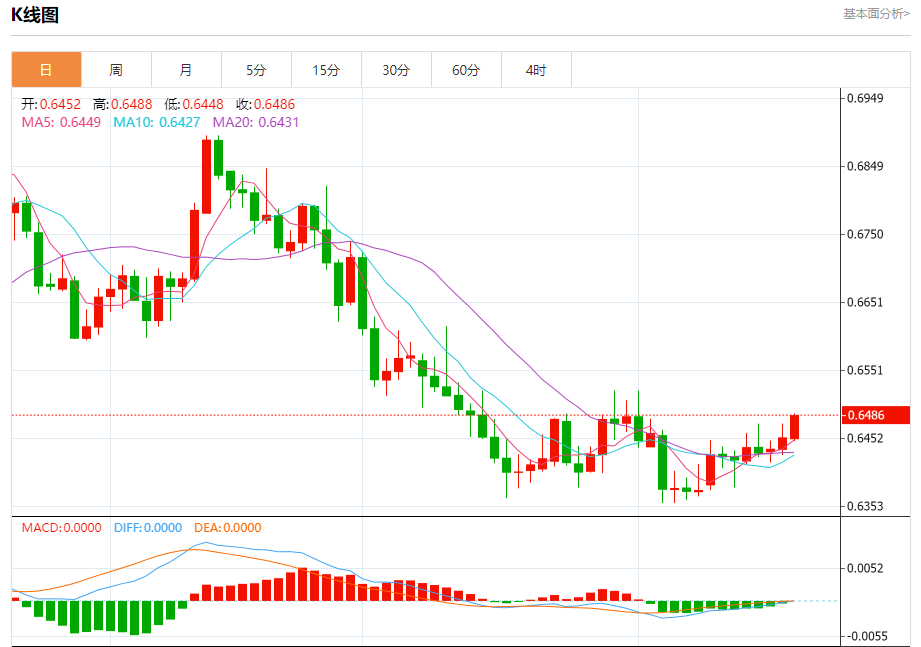This screenshot has width=921, height=647.
Task: Click the MACD:0.0000 indicator label
Action: click(62, 527)
